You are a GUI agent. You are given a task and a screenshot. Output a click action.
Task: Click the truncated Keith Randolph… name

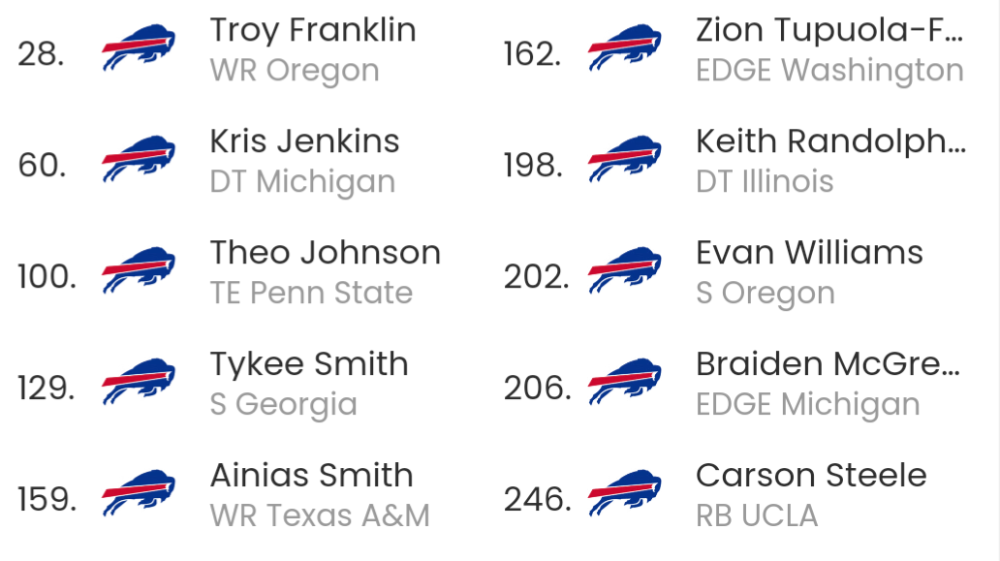[x=831, y=142]
